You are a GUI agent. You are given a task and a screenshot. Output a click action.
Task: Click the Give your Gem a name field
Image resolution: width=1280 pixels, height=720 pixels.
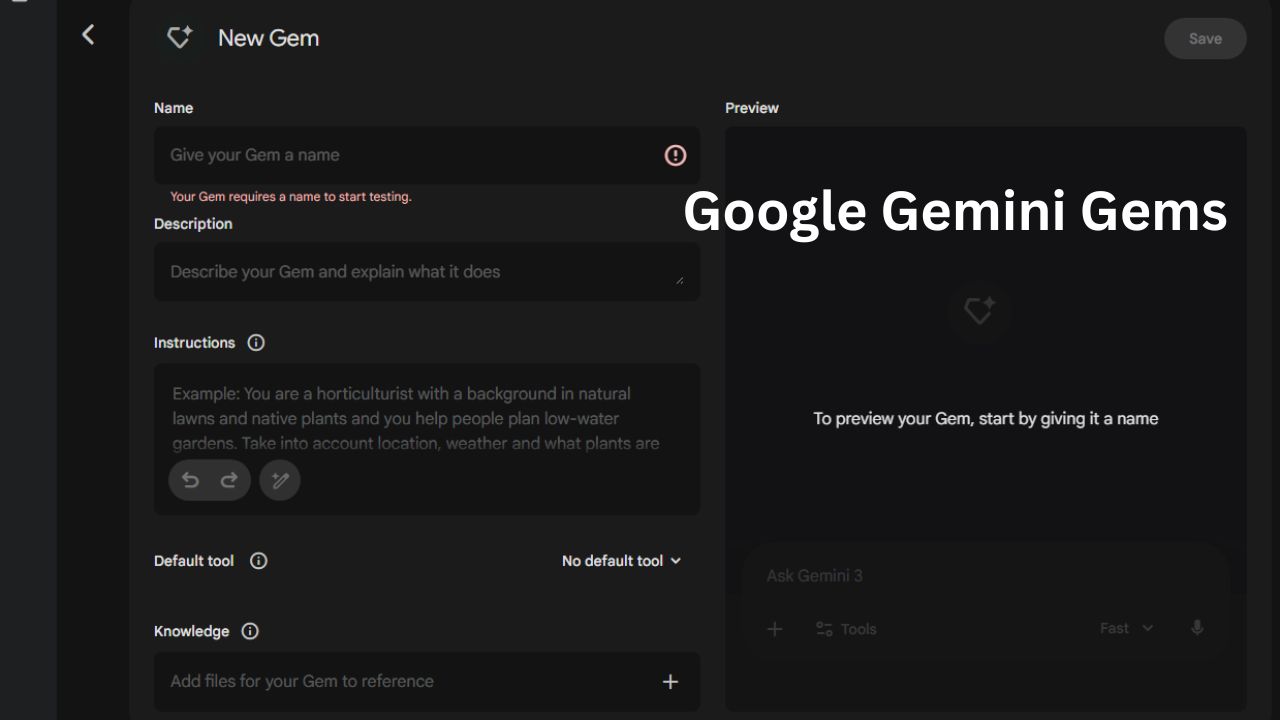[x=400, y=155]
